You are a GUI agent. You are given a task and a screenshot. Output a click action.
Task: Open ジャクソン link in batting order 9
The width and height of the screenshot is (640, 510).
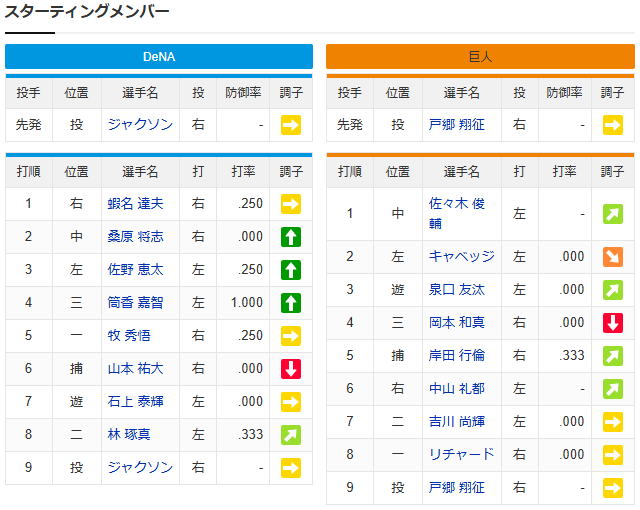tap(140, 468)
